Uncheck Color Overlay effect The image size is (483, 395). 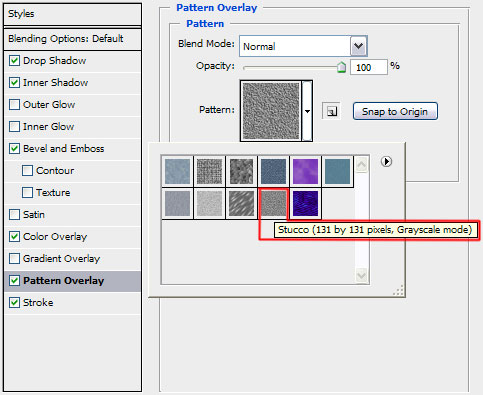tap(14, 237)
